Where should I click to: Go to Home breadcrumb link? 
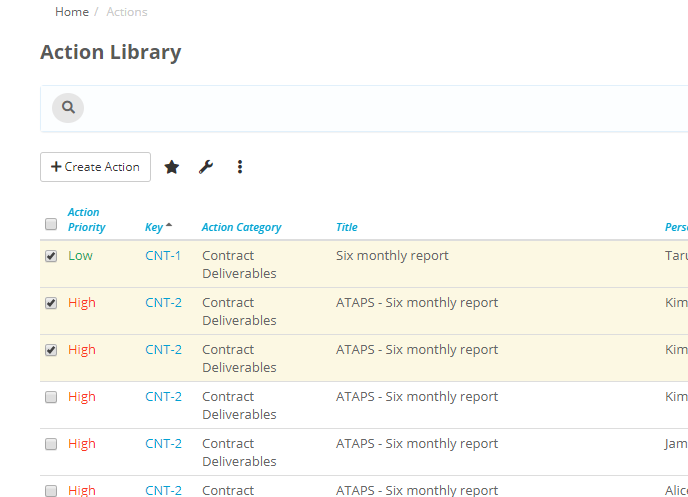click(72, 12)
